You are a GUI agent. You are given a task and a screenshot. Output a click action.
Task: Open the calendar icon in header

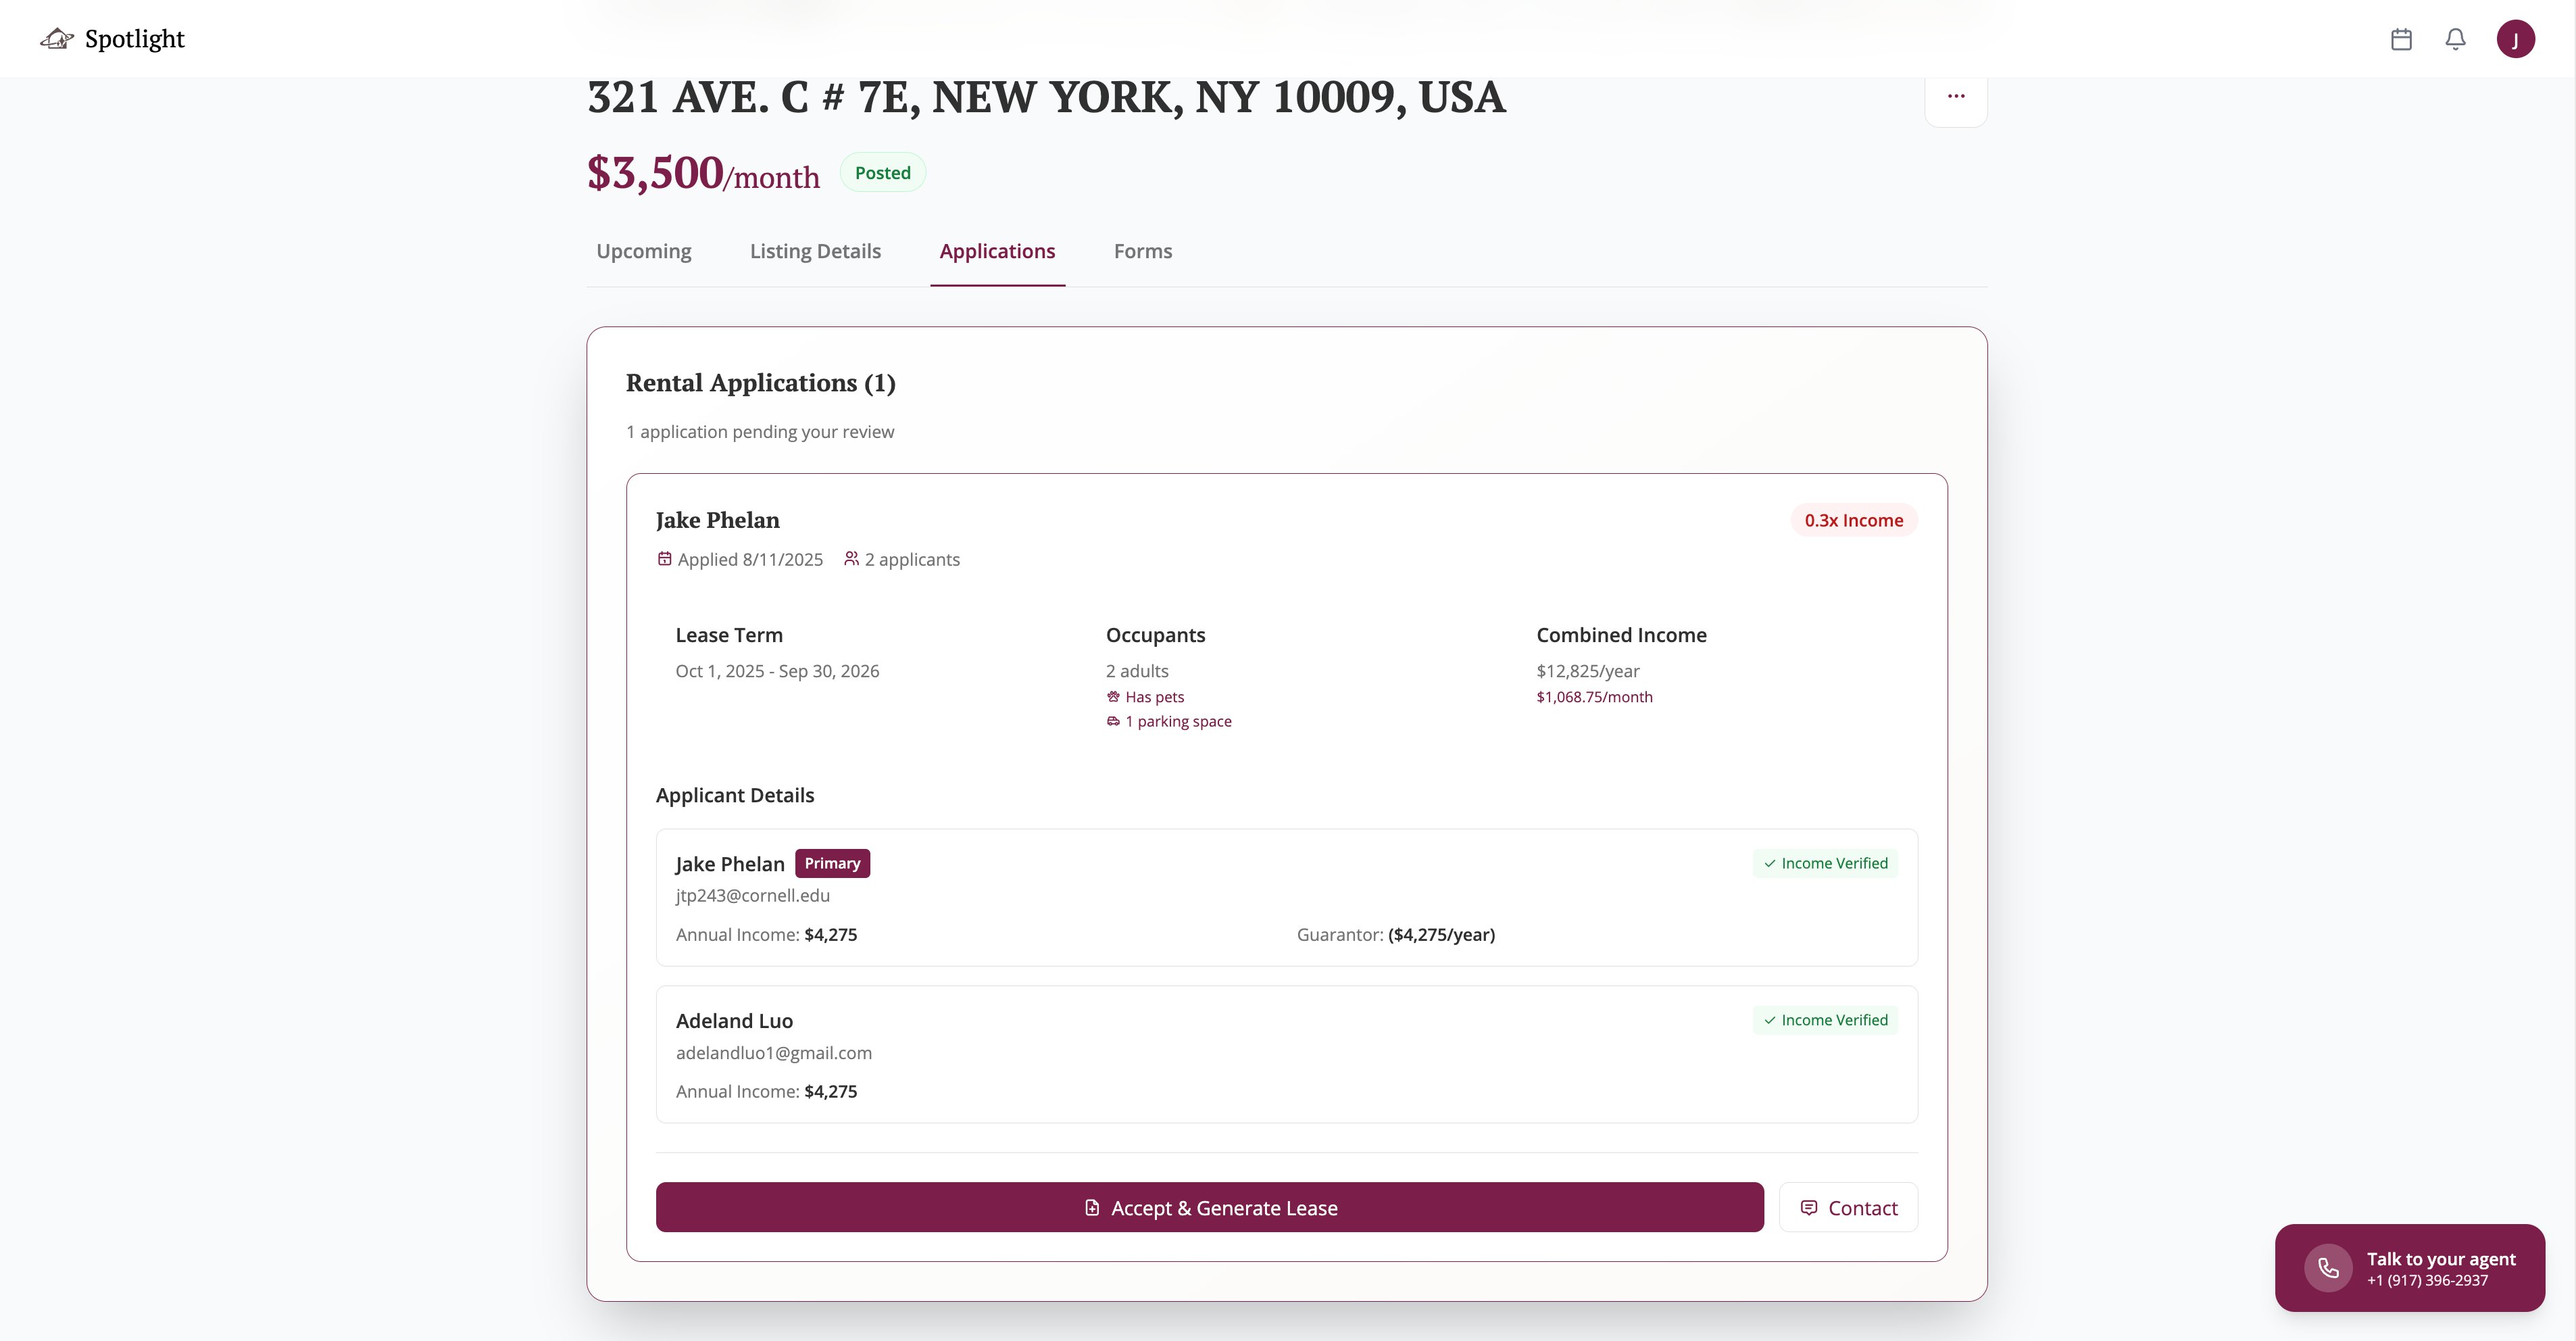[2401, 39]
